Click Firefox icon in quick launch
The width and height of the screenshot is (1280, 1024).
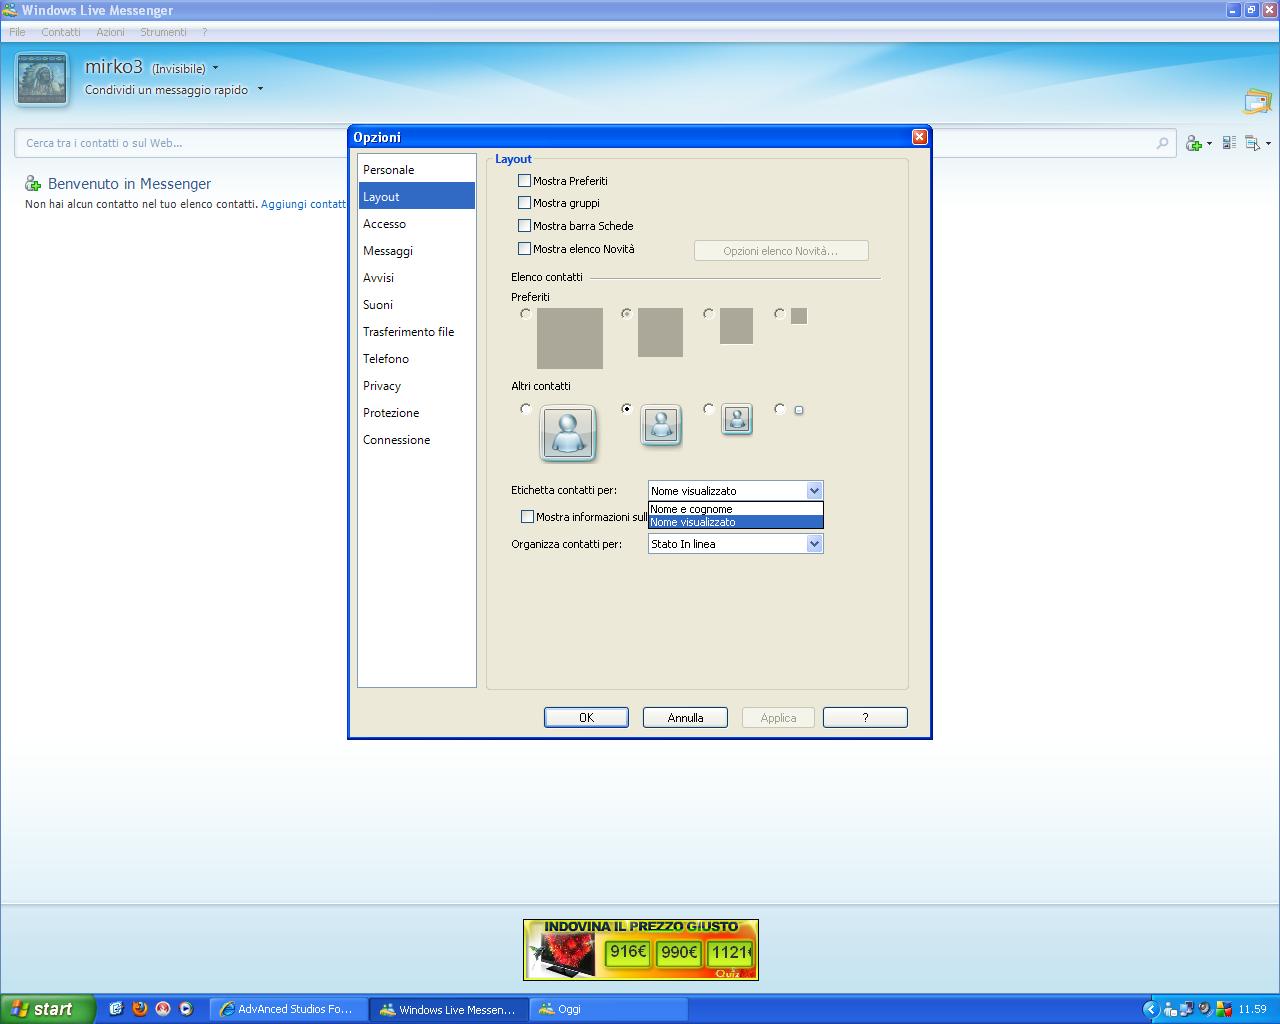(x=139, y=1009)
